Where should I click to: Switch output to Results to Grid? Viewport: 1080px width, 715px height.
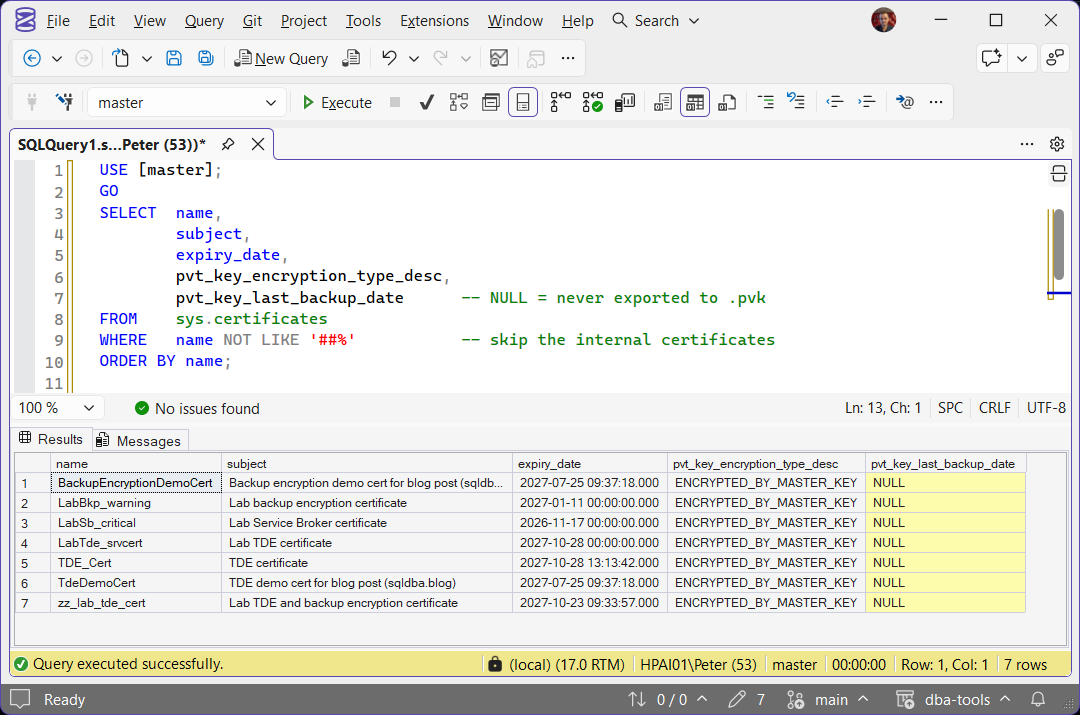click(x=695, y=103)
